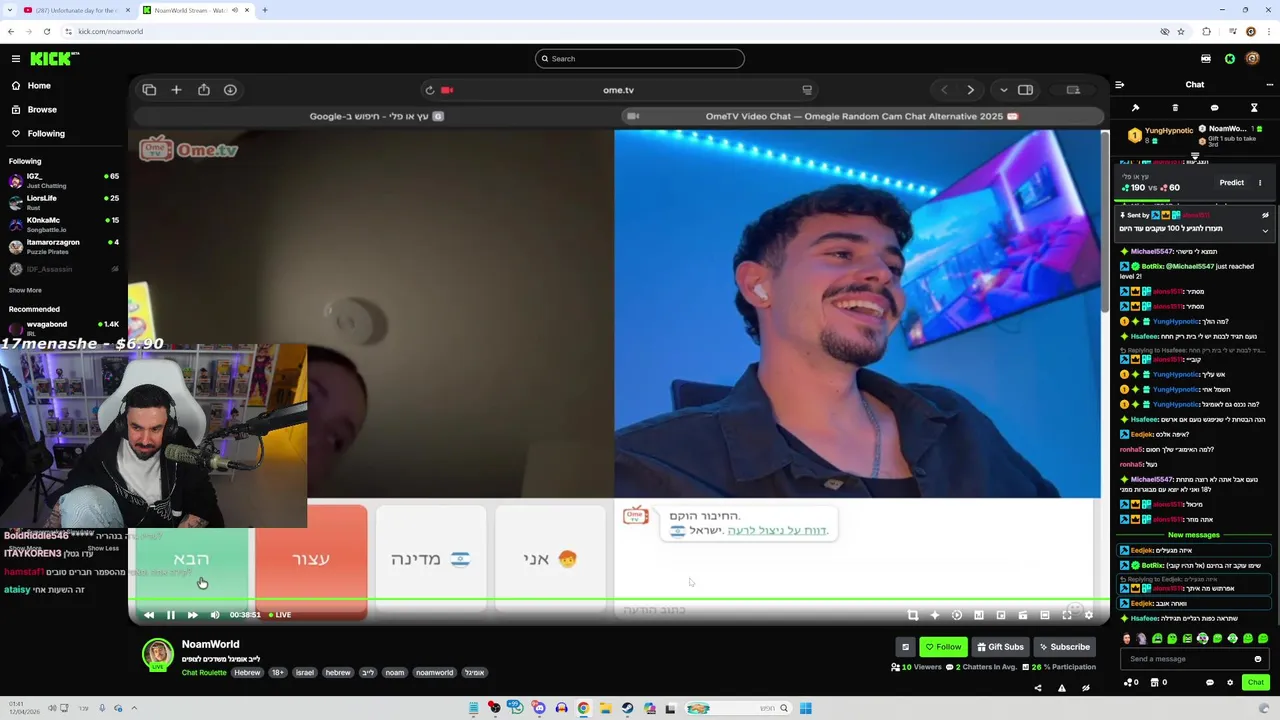Click the square icon button left of Follow
The width and height of the screenshot is (1280, 720).
click(905, 647)
